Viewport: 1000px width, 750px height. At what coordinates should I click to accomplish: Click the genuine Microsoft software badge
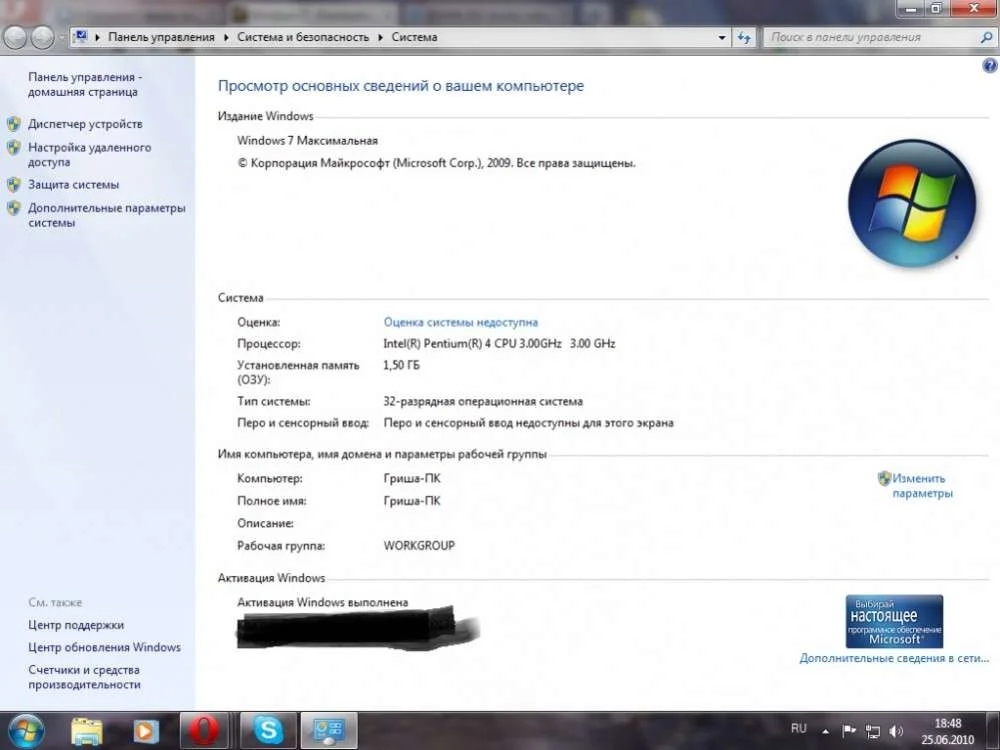(x=894, y=621)
